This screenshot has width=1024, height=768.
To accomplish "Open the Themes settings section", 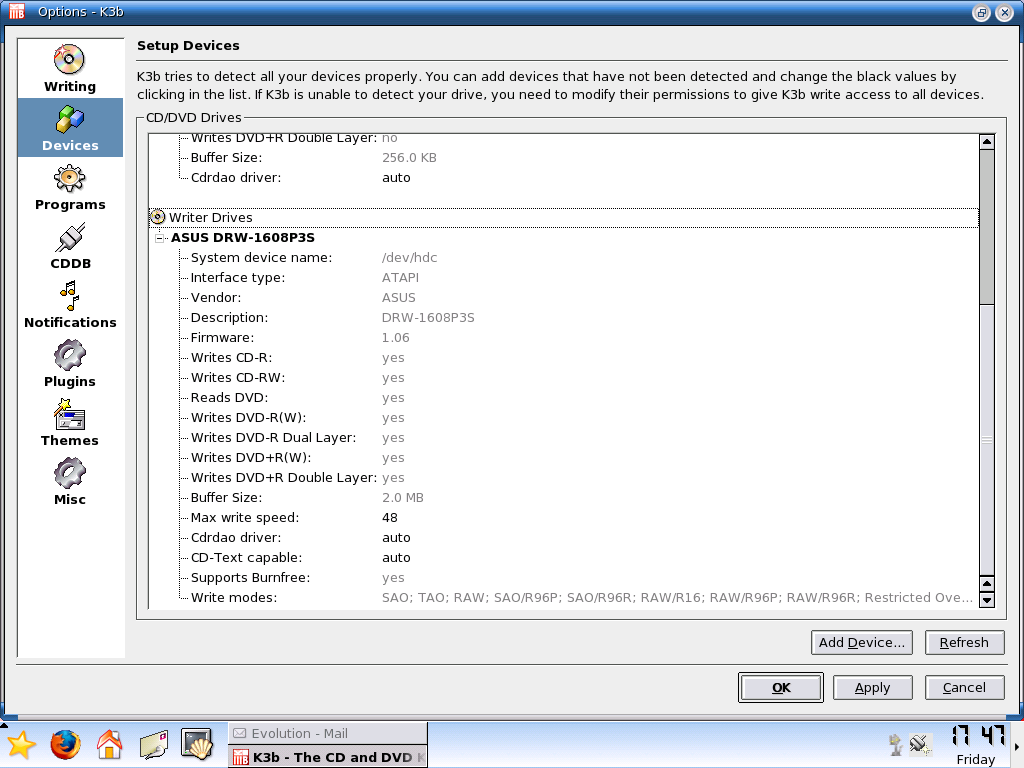I will tap(70, 423).
